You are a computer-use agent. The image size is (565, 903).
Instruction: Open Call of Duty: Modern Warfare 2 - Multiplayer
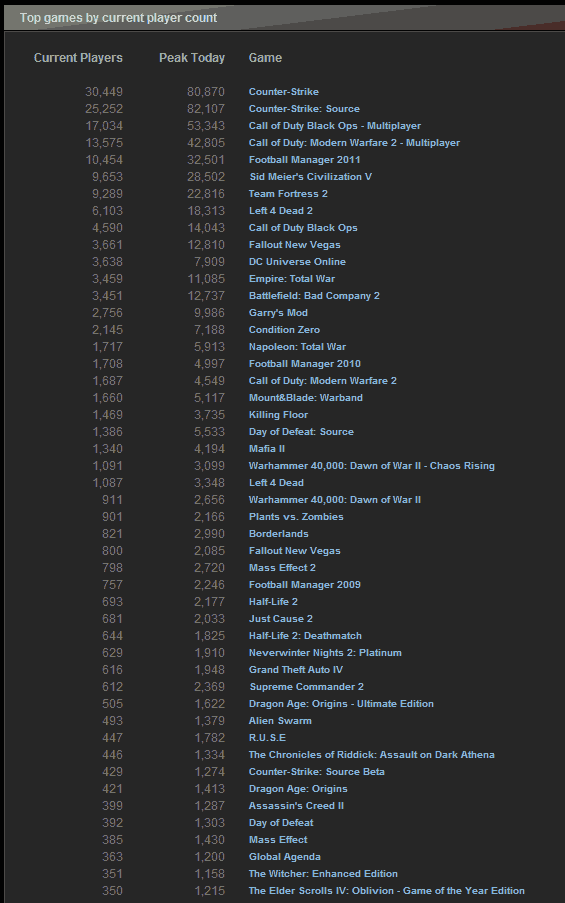[354, 143]
